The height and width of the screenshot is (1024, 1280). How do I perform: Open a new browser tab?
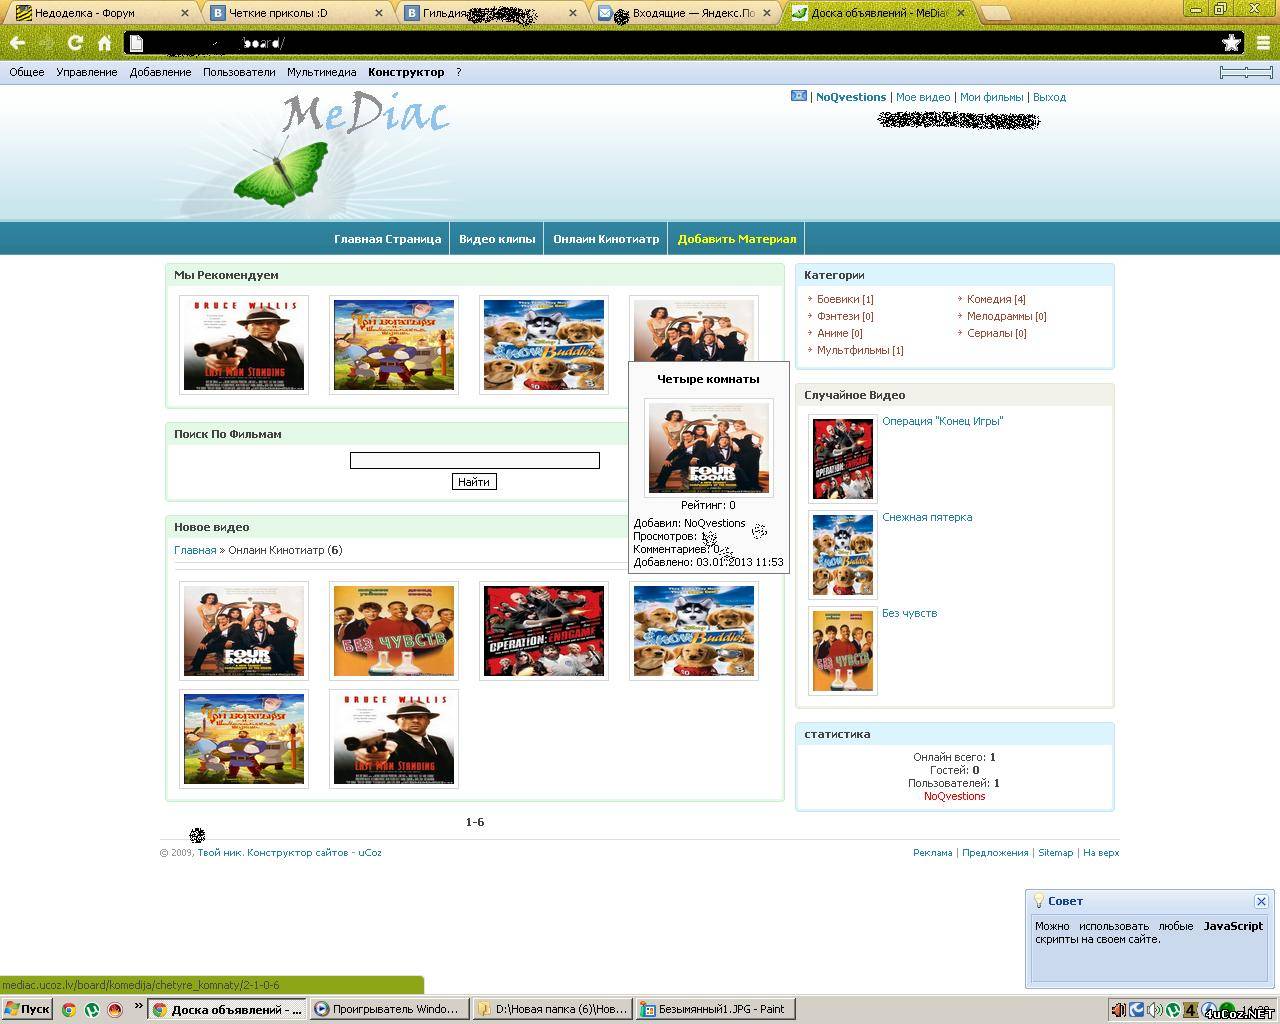(995, 13)
